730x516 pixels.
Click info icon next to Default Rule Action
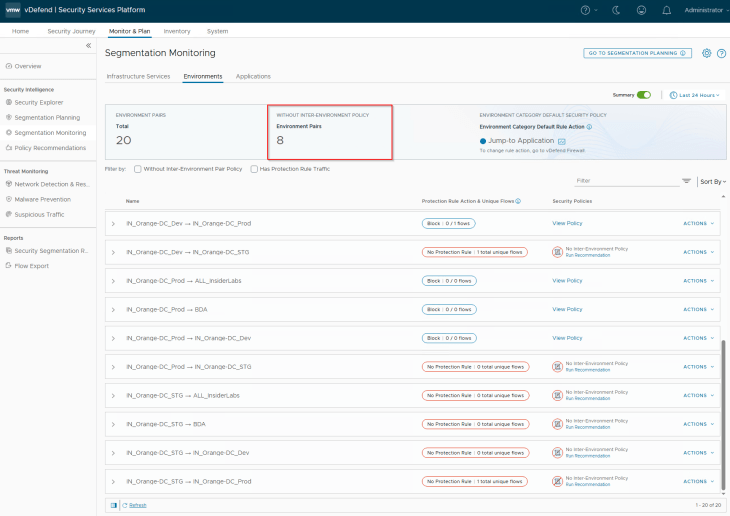point(590,127)
